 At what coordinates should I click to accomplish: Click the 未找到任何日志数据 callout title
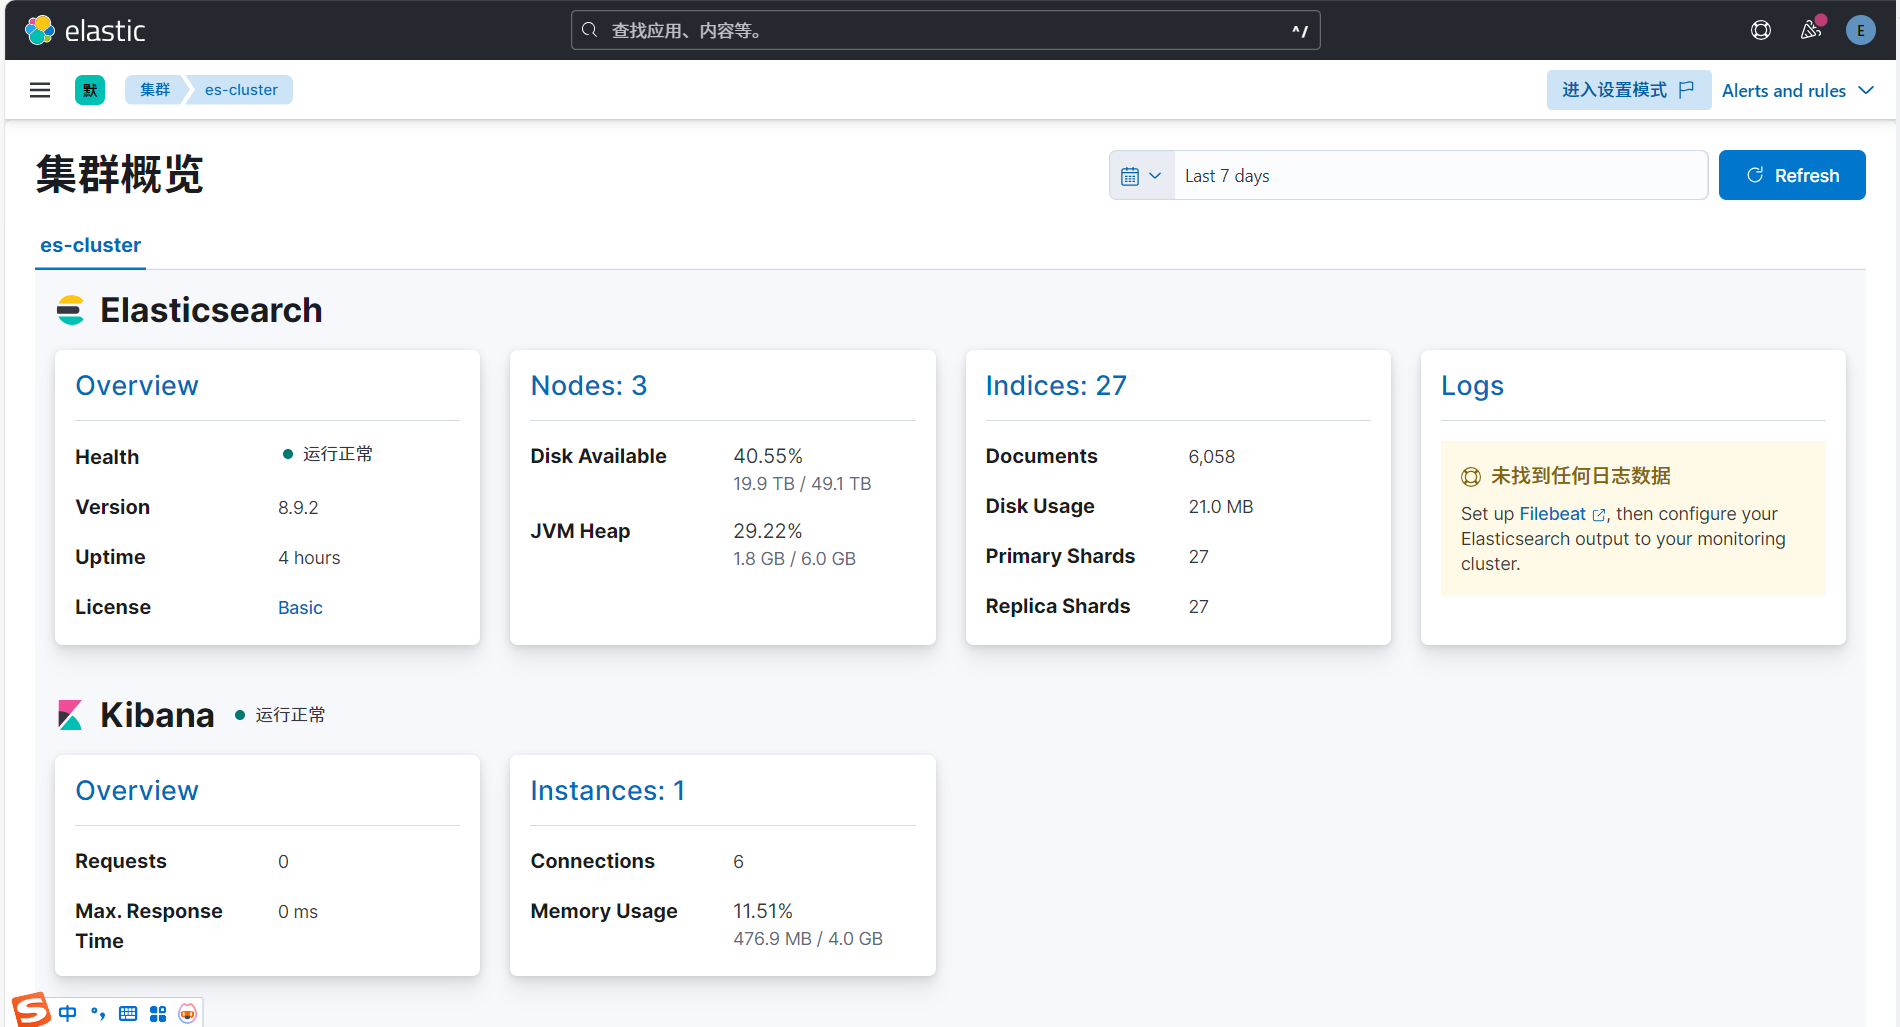click(1580, 476)
